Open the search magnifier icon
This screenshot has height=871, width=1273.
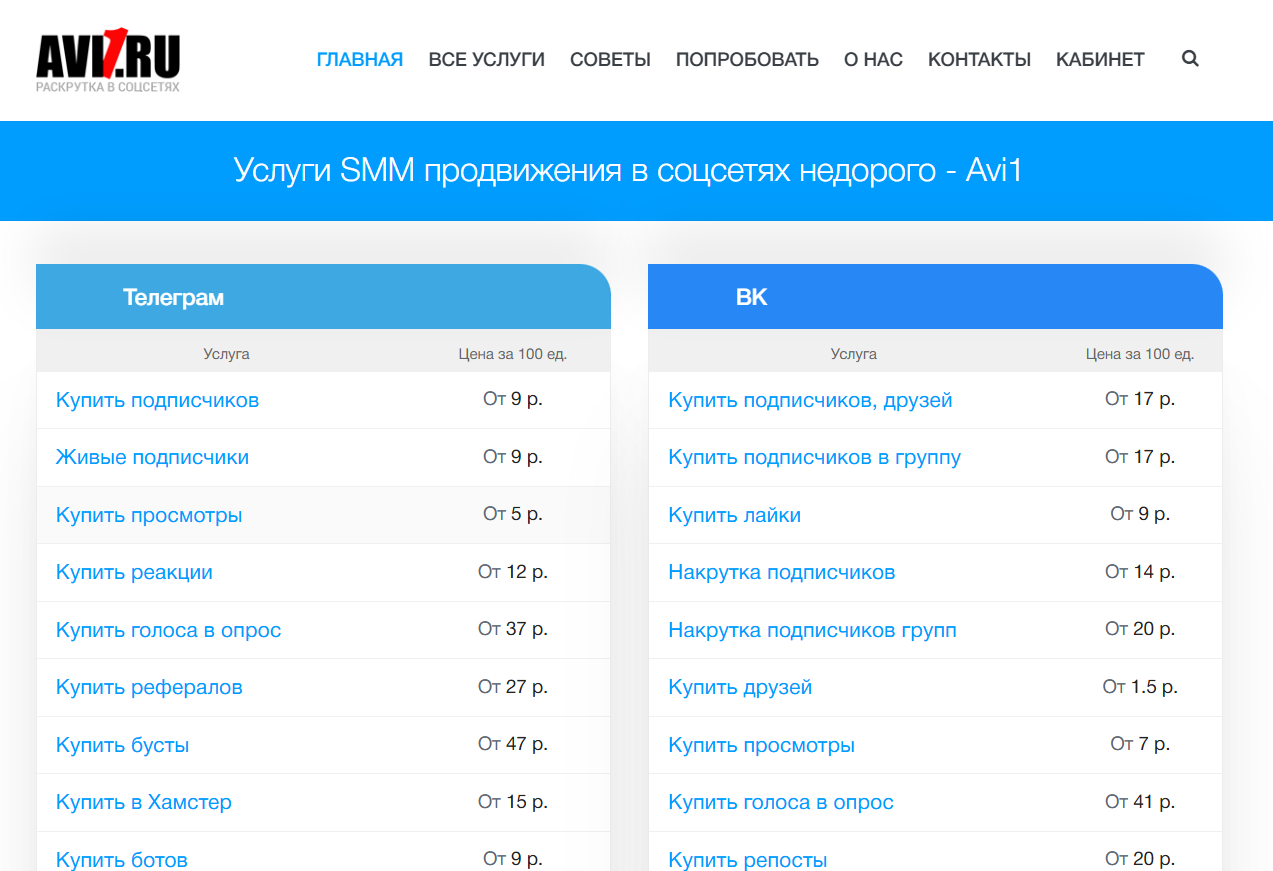1190,59
